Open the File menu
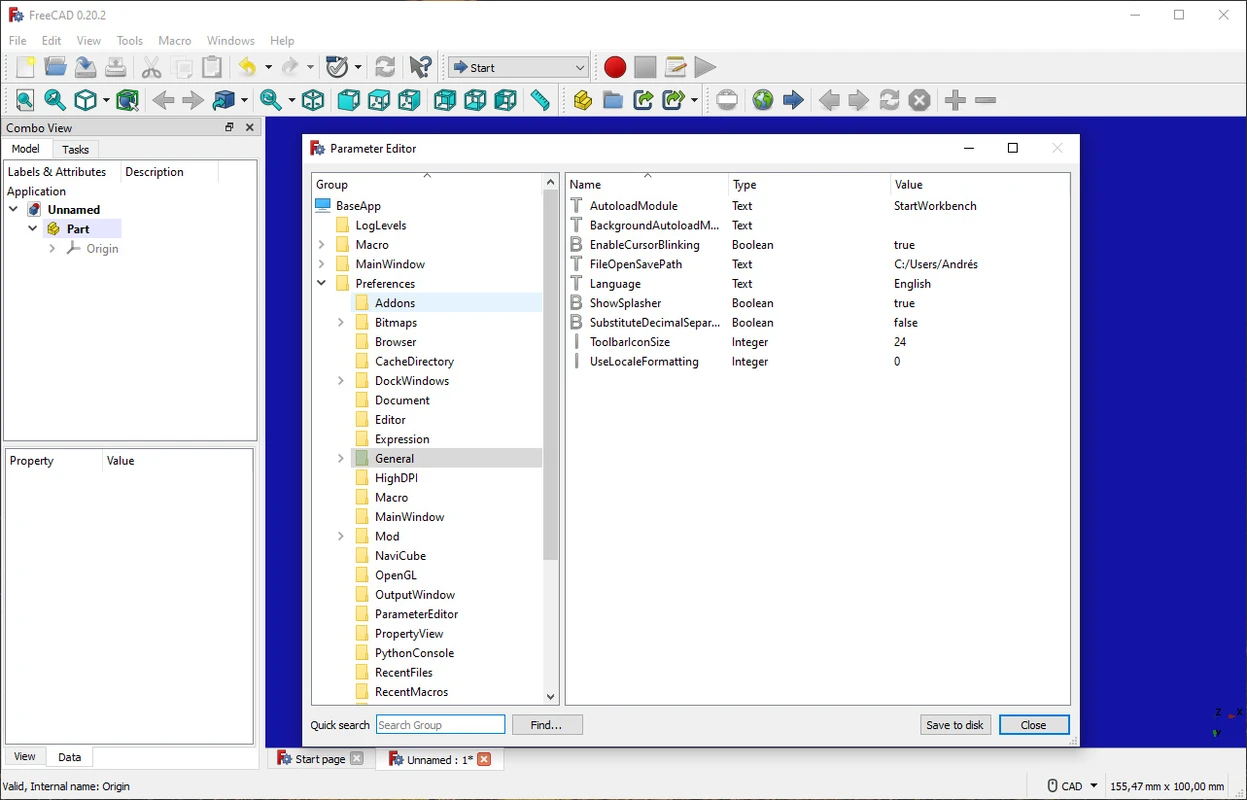The image size is (1247, 800). pos(18,41)
